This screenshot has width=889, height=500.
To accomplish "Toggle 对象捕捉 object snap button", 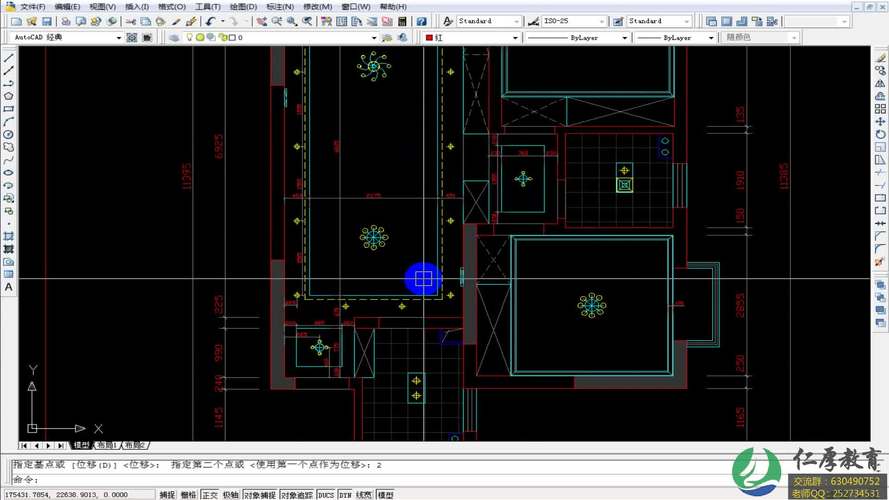I will click(x=261, y=495).
